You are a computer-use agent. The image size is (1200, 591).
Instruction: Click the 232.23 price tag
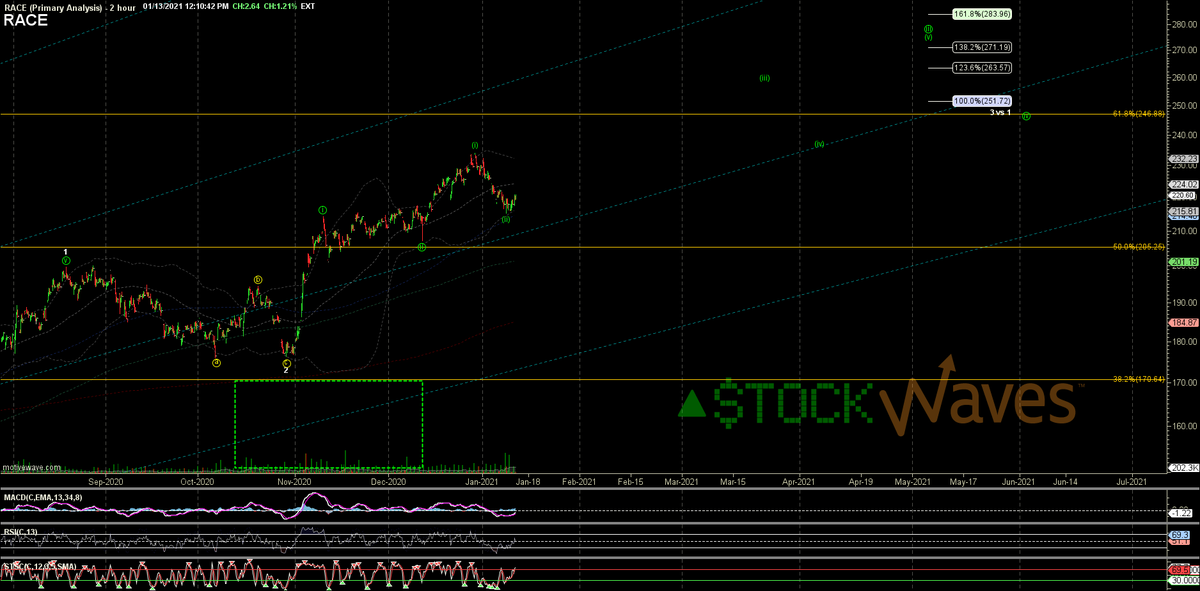click(x=1182, y=160)
